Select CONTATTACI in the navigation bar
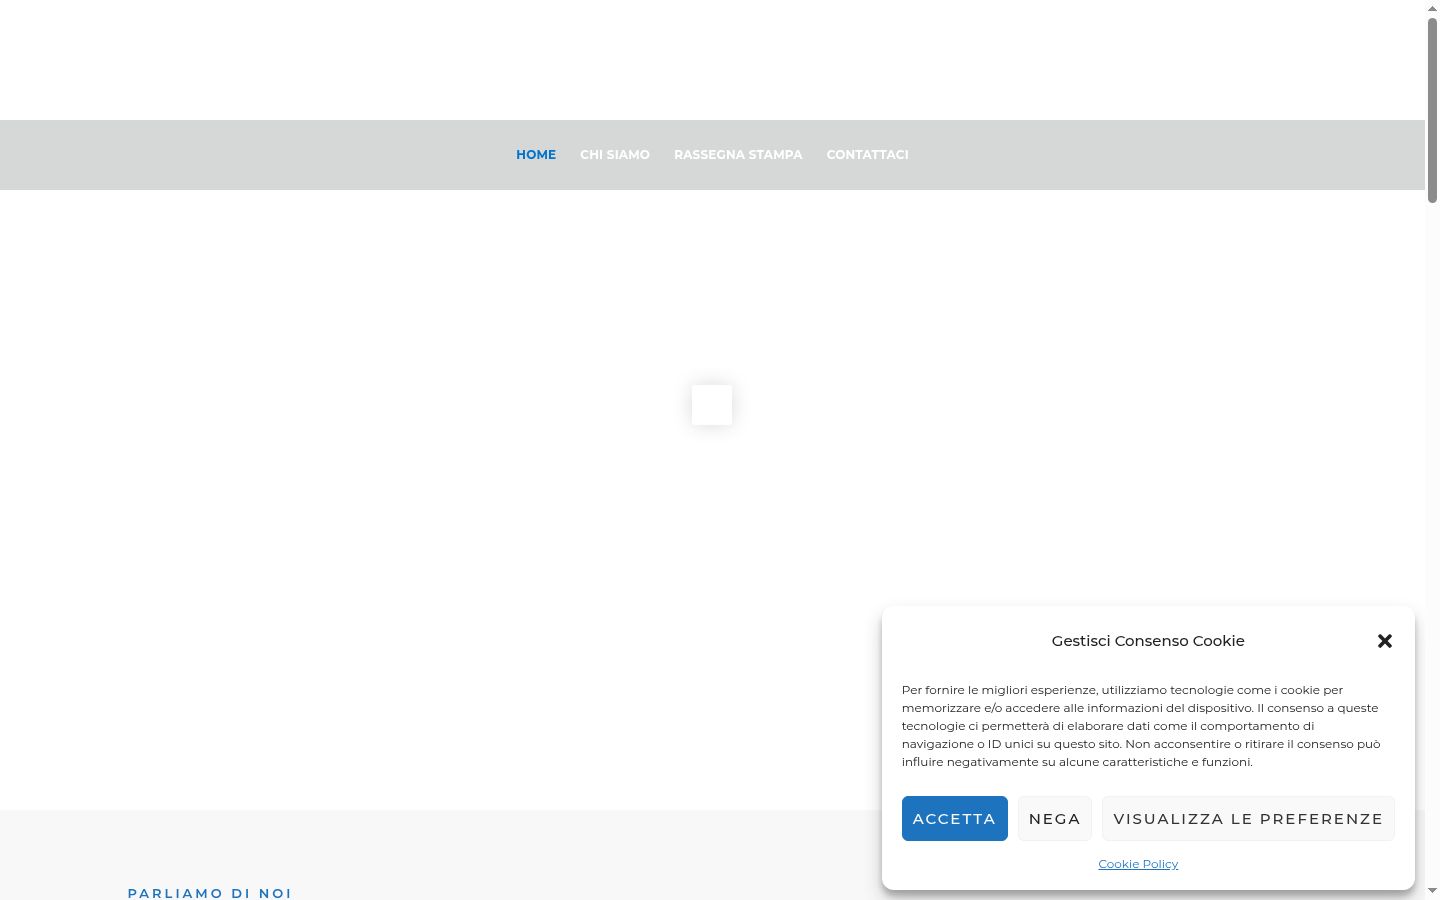The width and height of the screenshot is (1440, 900). [867, 155]
